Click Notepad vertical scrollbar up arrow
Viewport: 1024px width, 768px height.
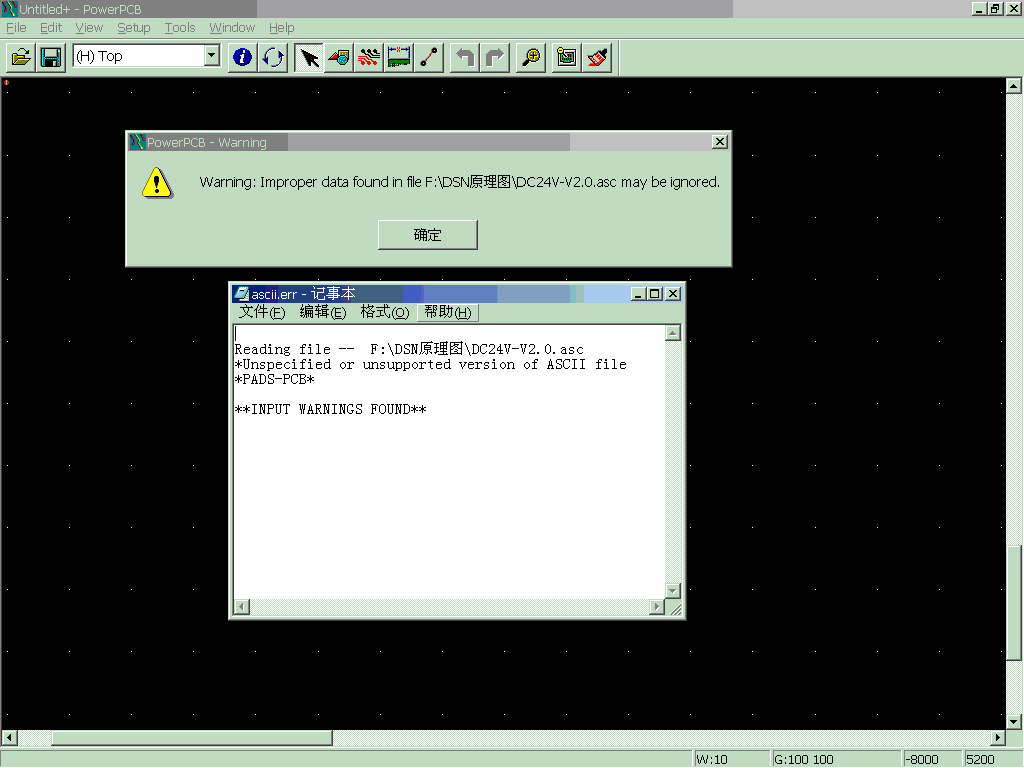673,333
